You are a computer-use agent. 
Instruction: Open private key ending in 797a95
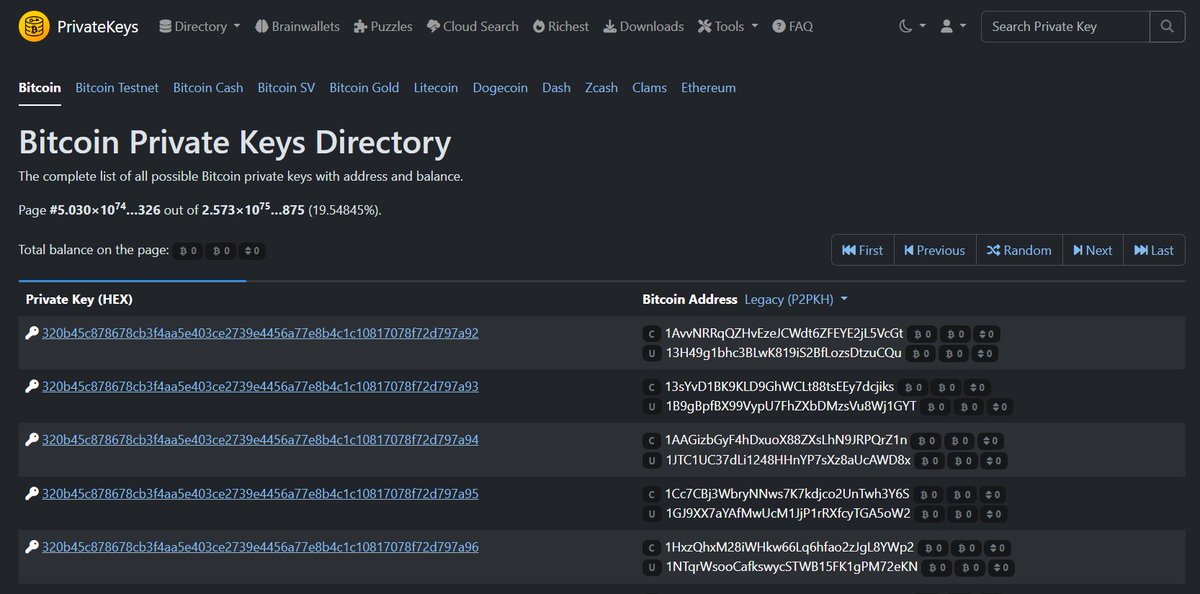(x=260, y=493)
